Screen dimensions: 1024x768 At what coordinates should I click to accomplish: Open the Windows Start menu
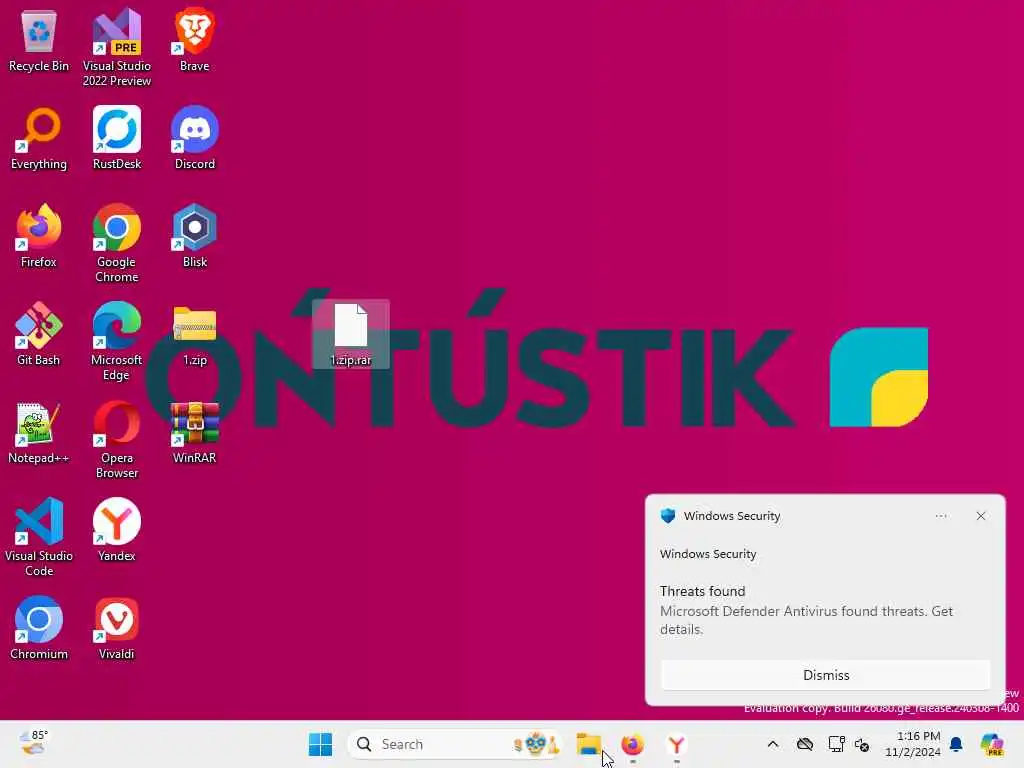(x=320, y=744)
